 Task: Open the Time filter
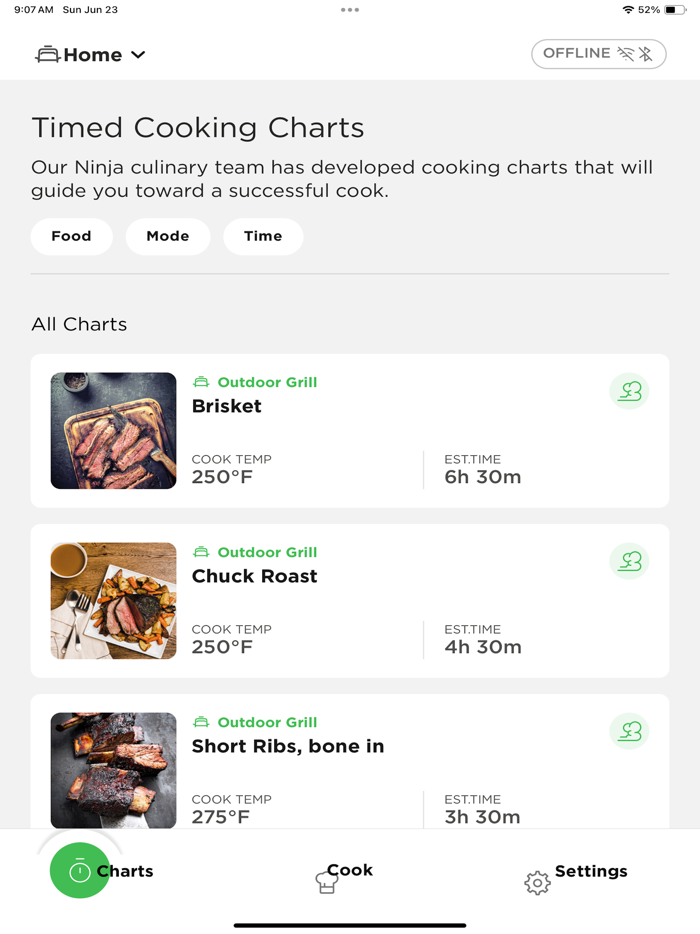pos(263,236)
